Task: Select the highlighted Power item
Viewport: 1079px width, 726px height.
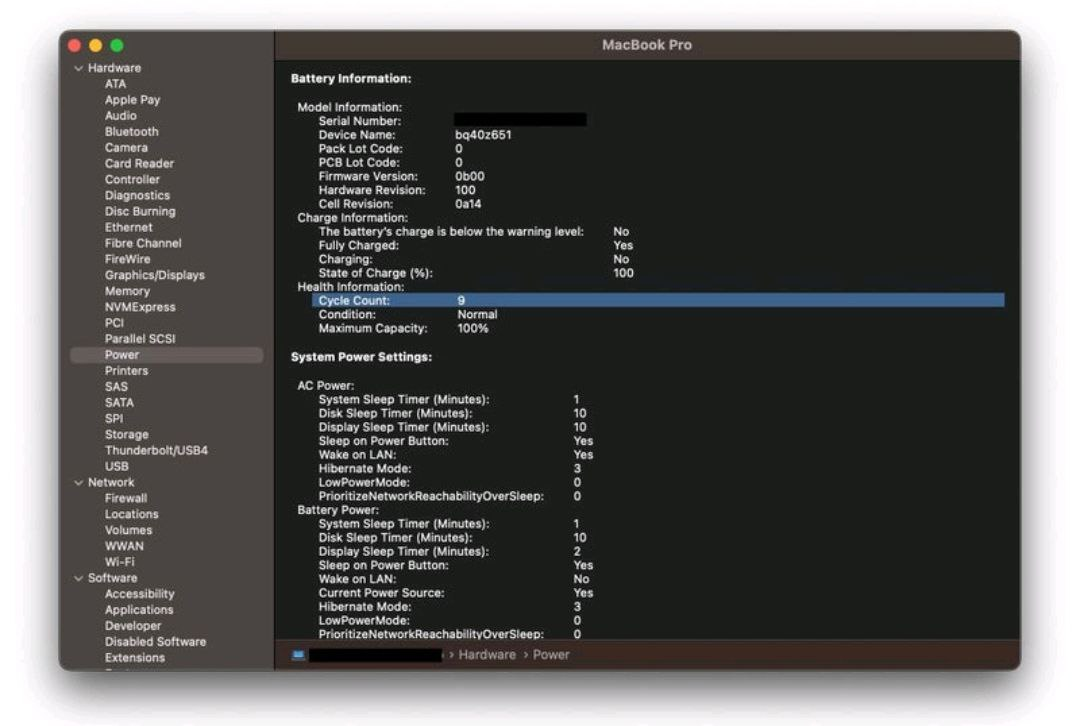Action: 167,355
